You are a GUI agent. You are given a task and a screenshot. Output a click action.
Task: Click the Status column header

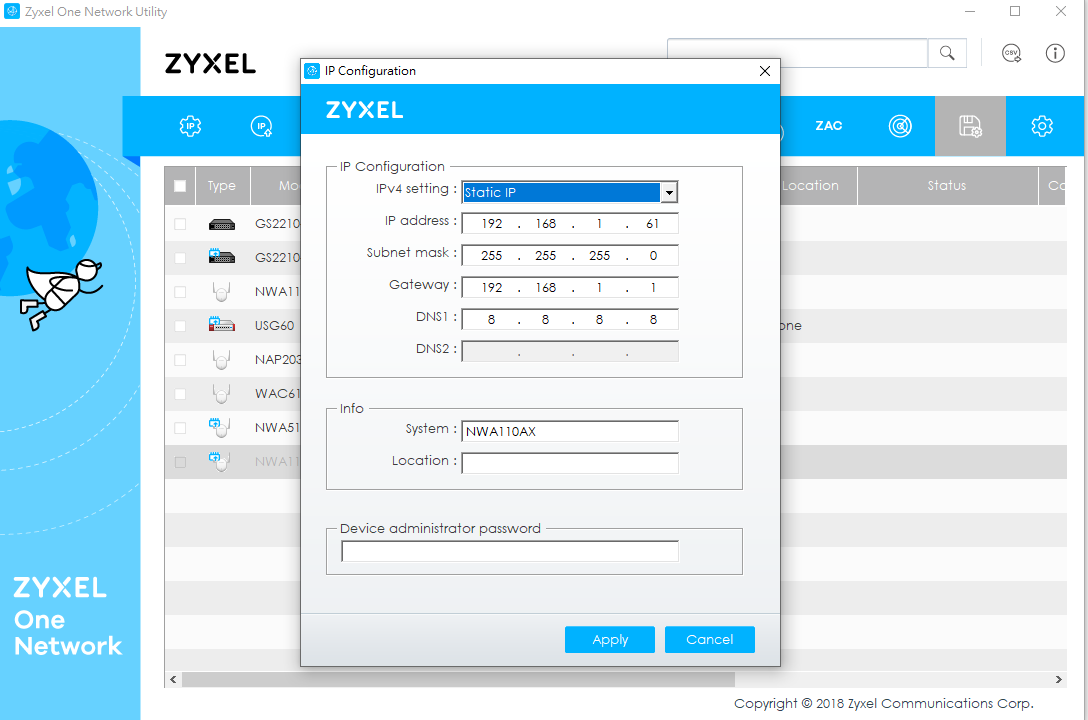(947, 186)
